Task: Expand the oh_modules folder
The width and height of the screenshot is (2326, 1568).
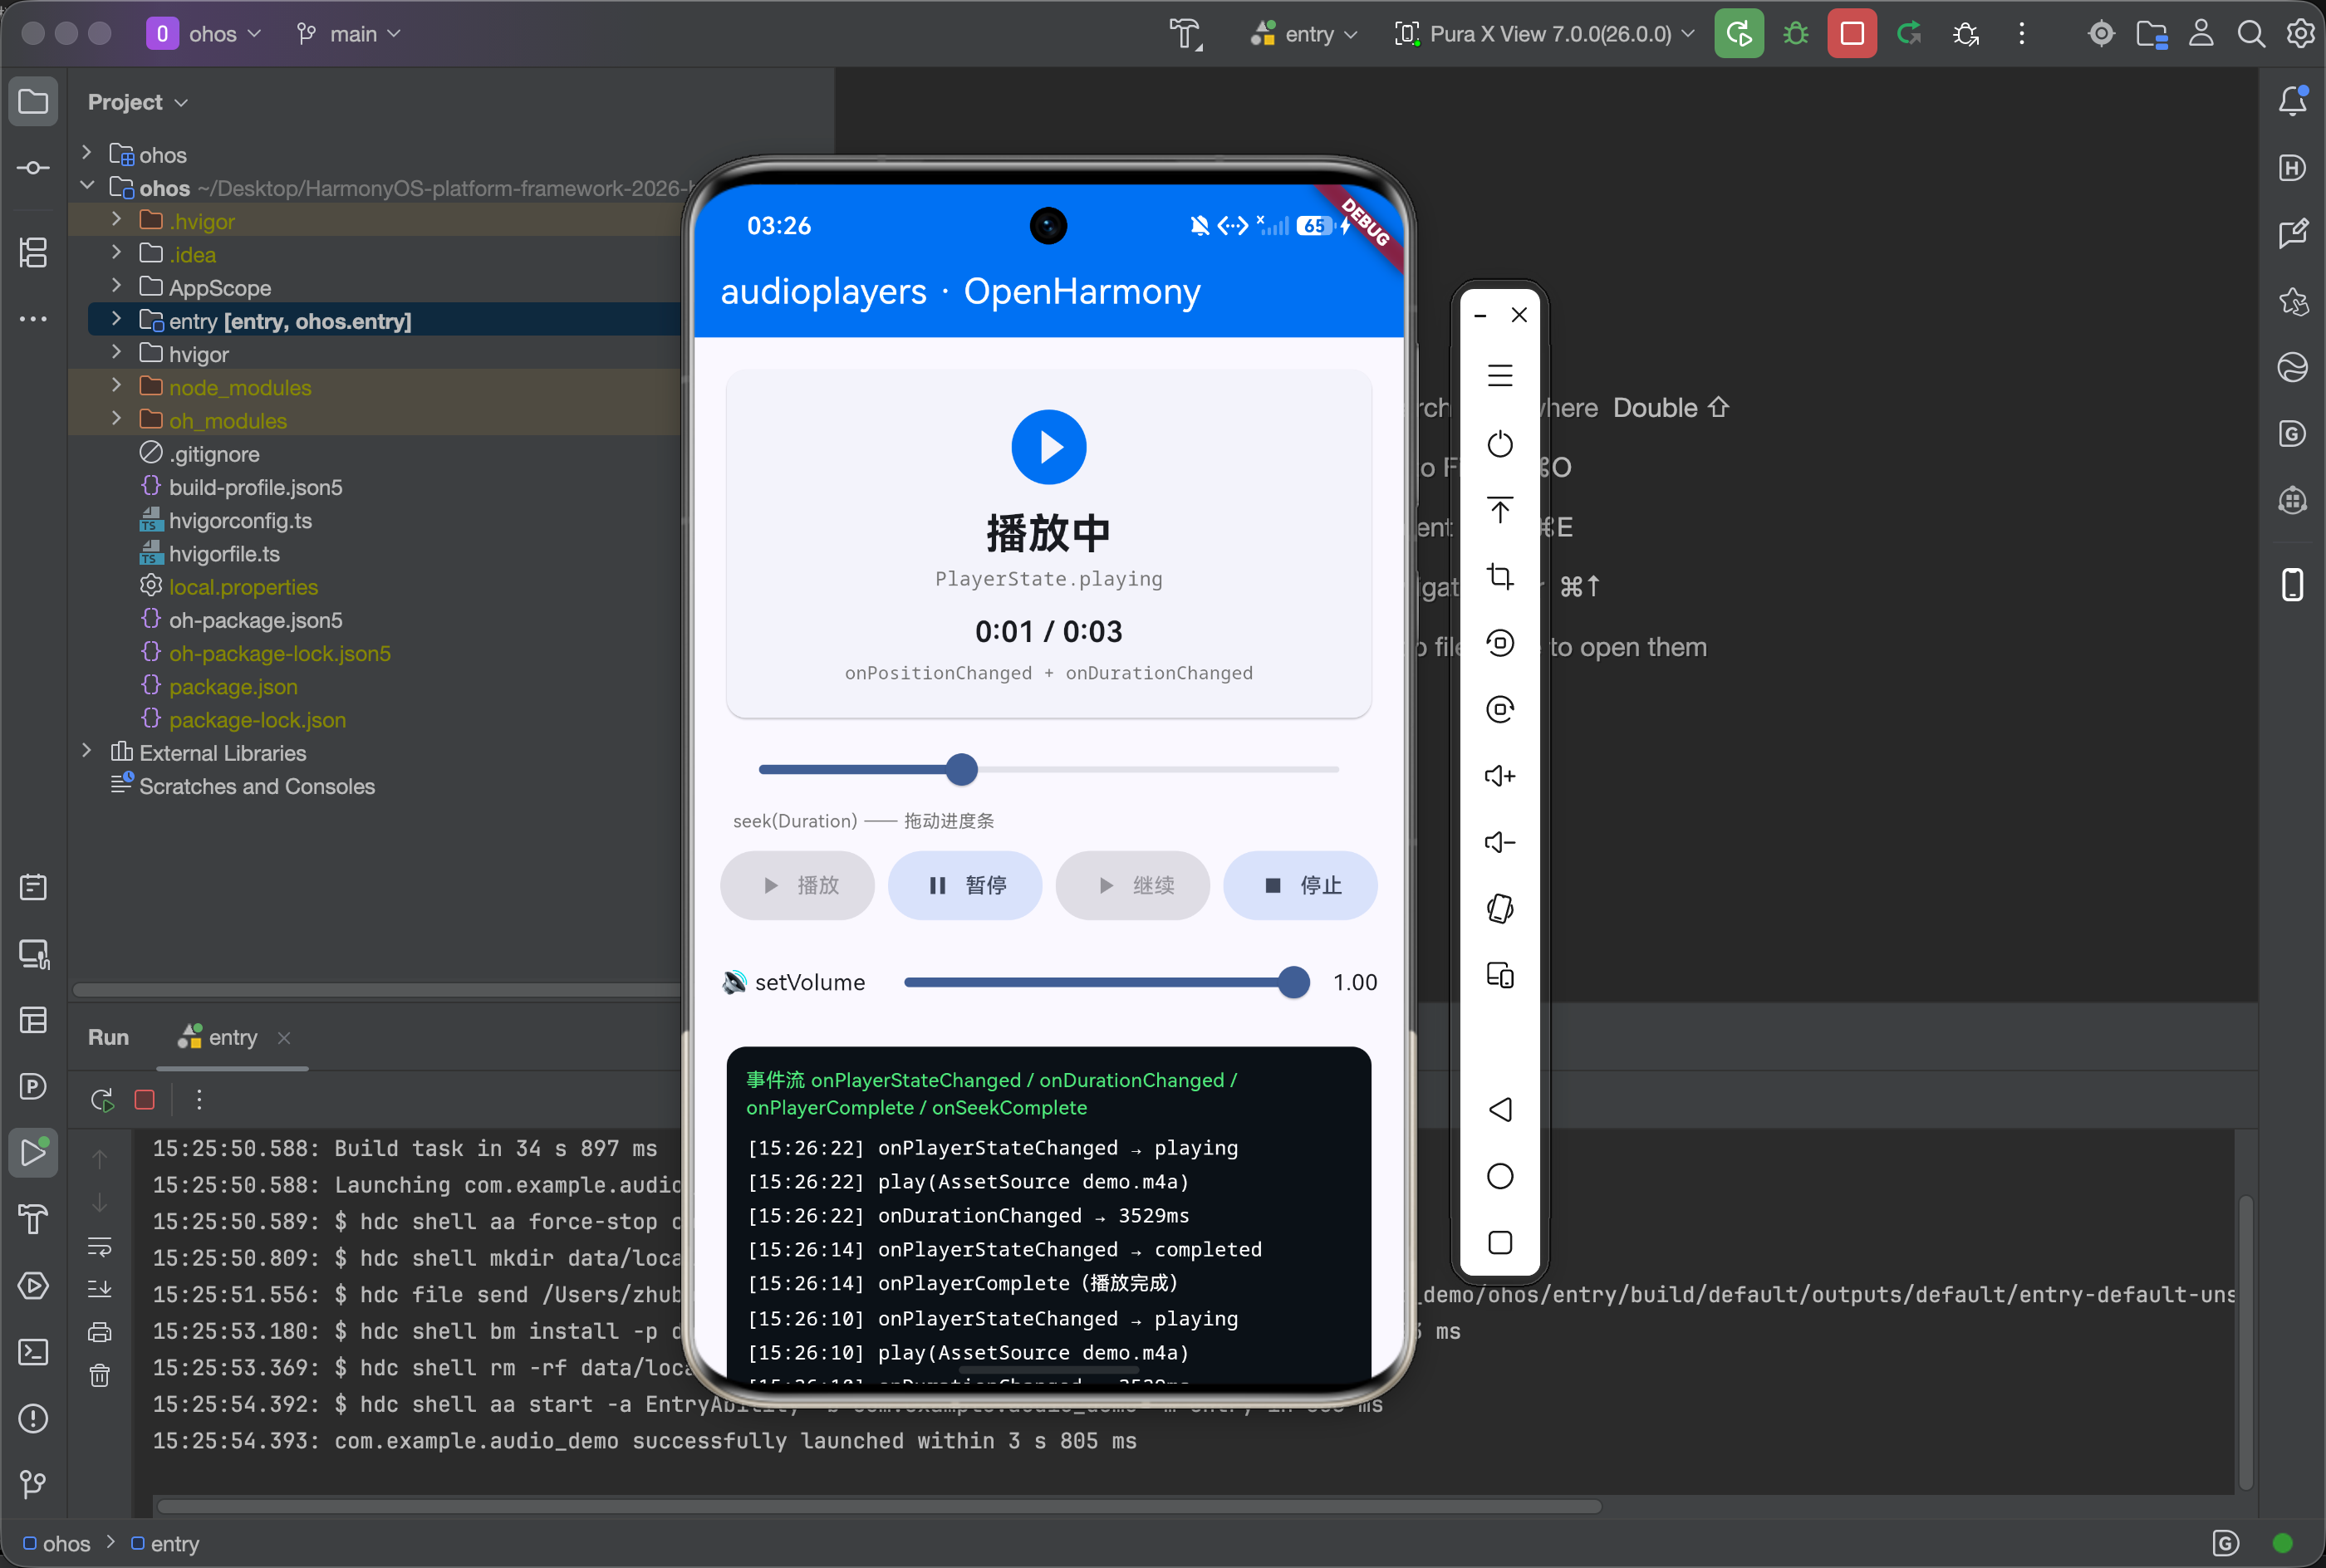Action: pos(116,420)
